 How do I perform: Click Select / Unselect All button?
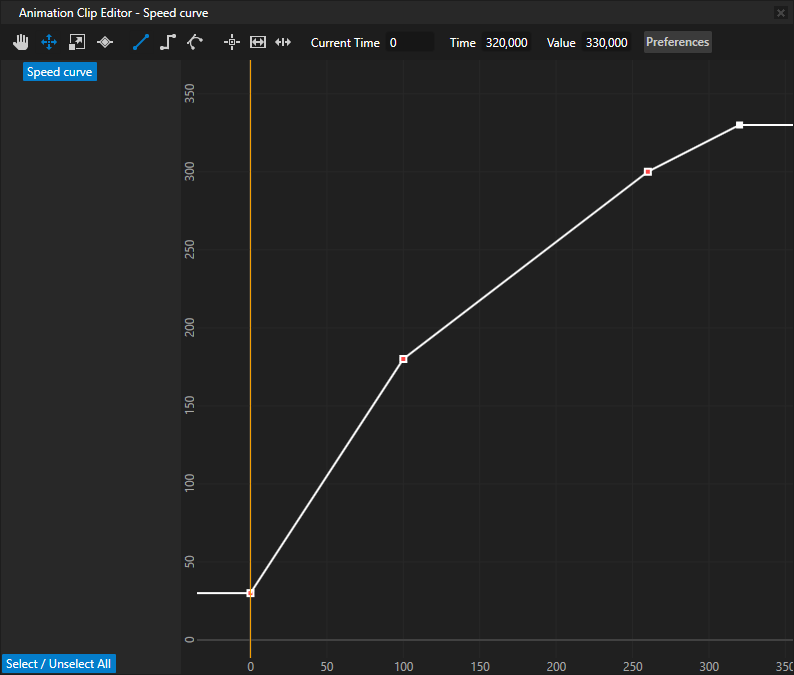tap(58, 664)
